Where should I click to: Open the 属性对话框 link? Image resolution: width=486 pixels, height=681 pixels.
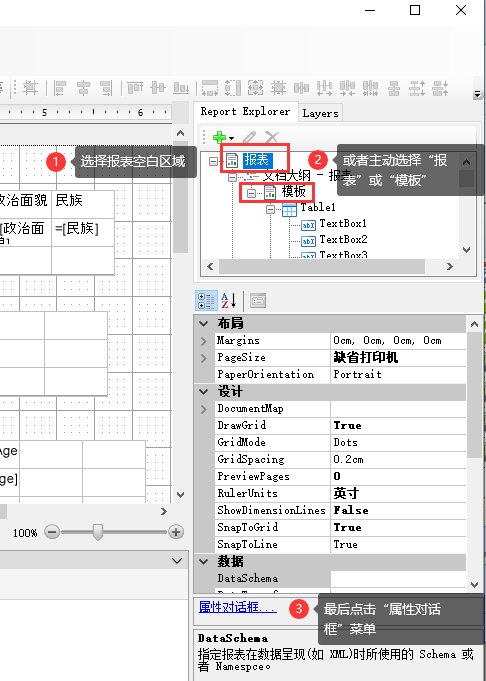coord(238,607)
